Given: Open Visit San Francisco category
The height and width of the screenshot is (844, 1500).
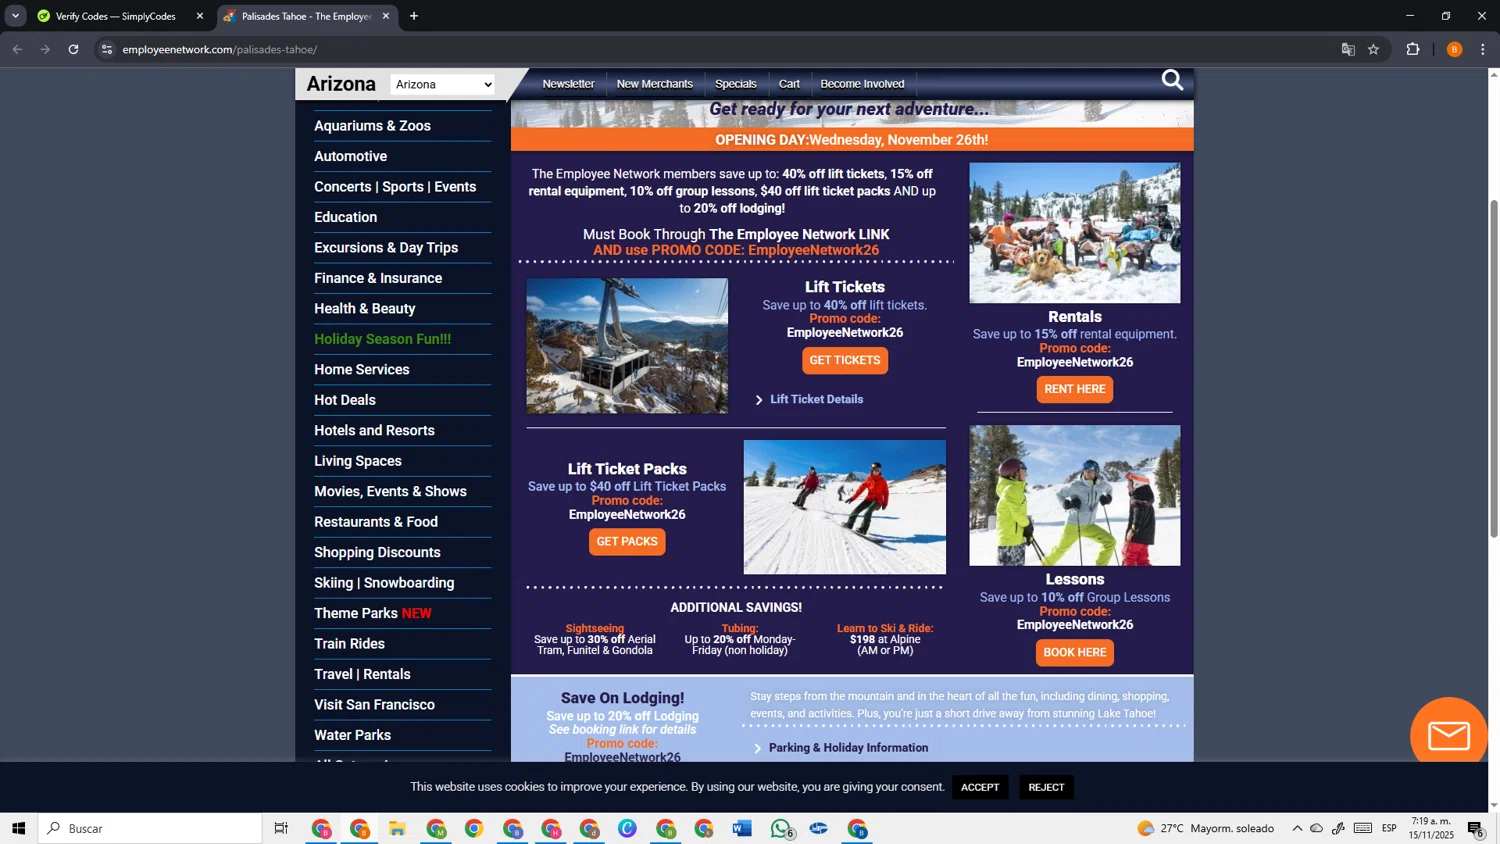Looking at the screenshot, I should 374,705.
